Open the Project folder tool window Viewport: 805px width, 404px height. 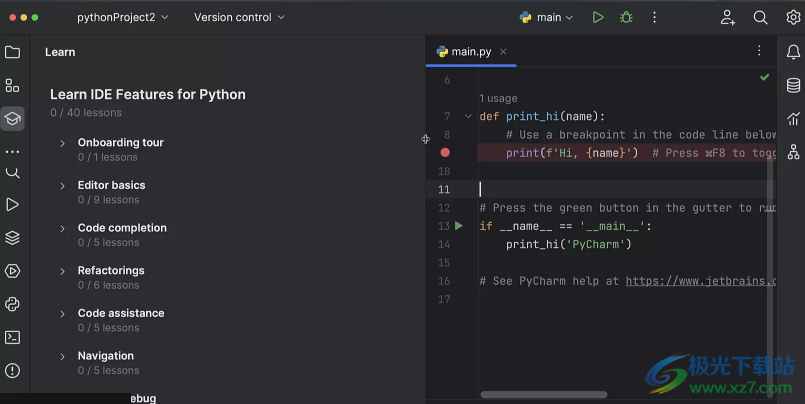click(x=12, y=52)
